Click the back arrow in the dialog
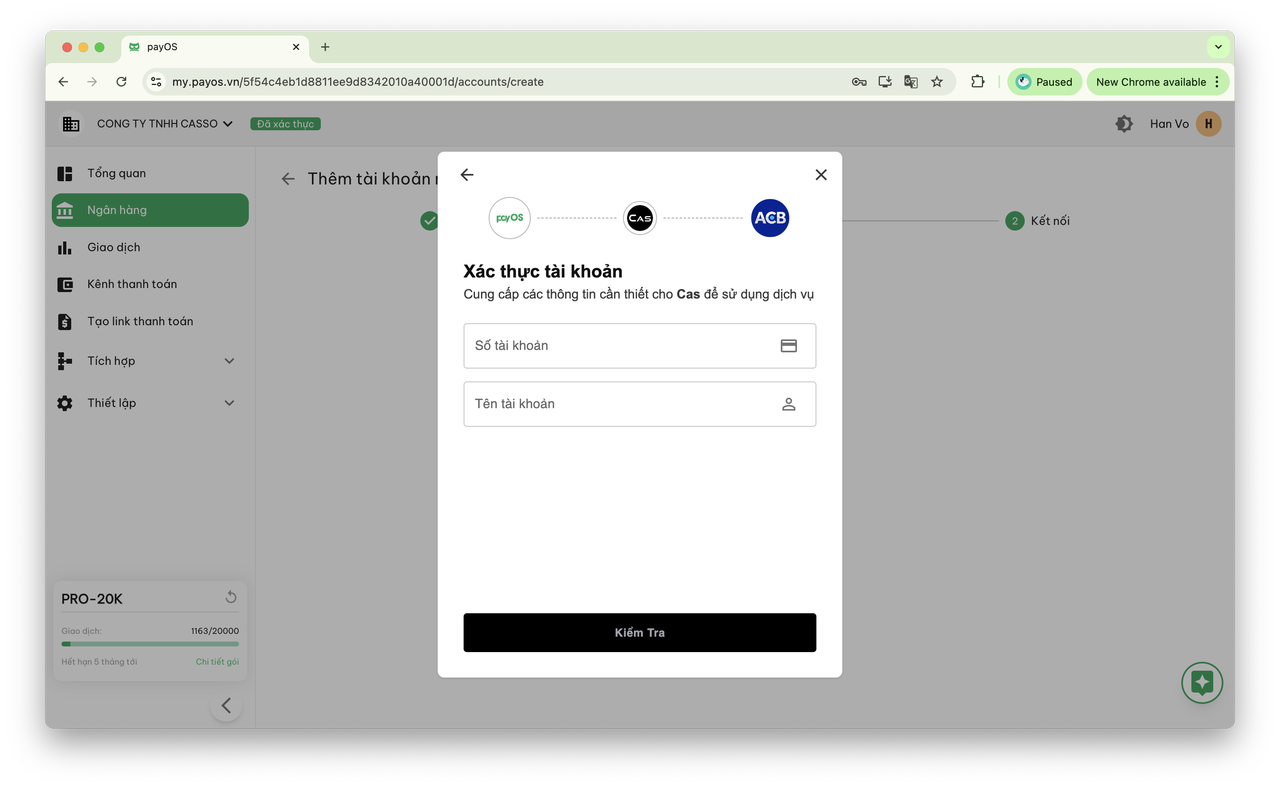1280x788 pixels. (x=467, y=175)
